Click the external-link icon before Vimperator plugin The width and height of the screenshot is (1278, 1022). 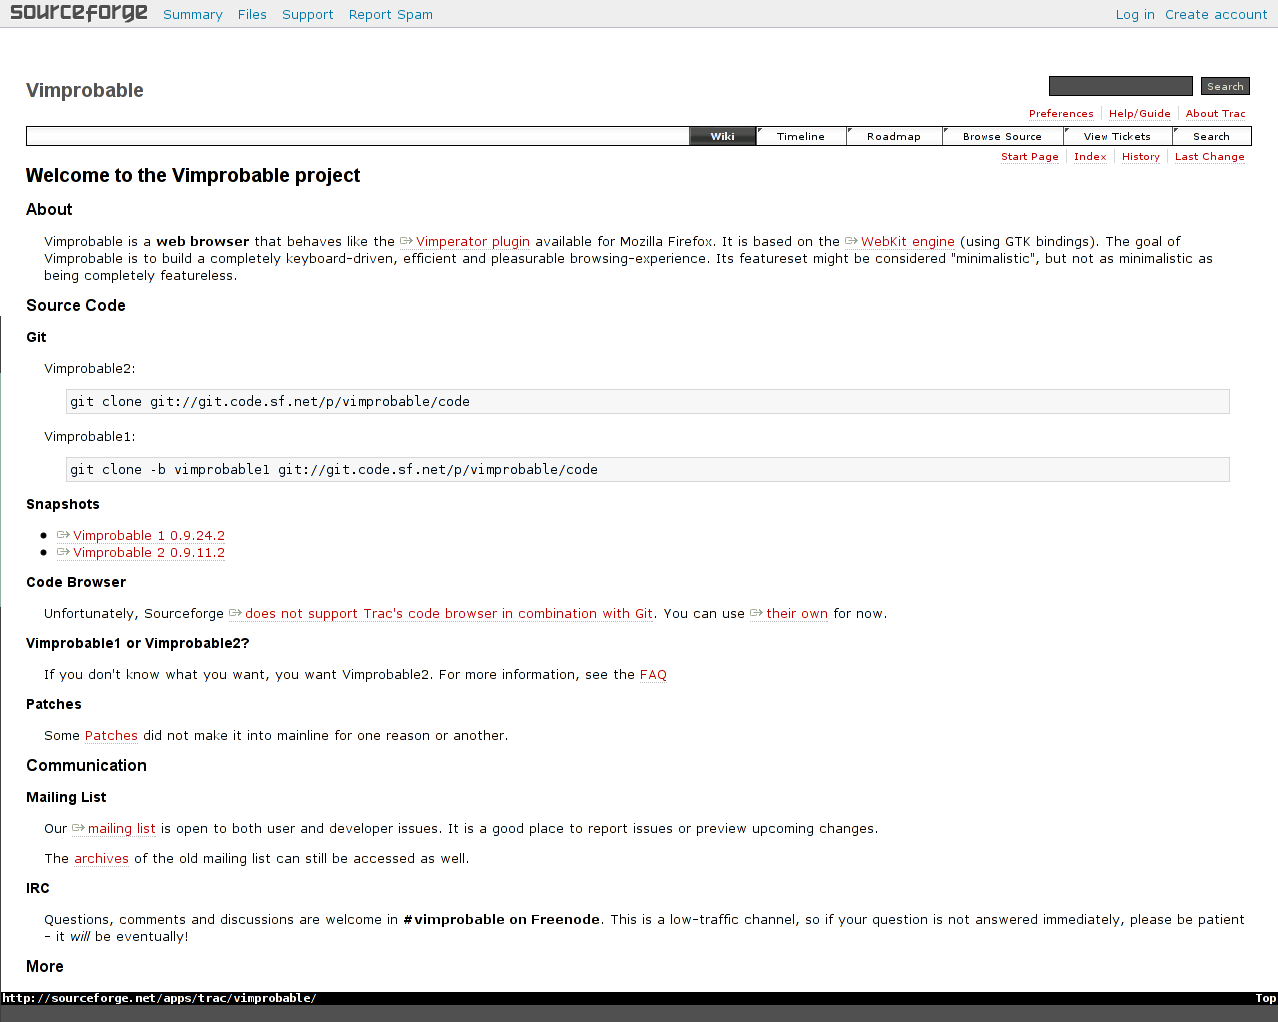(407, 241)
